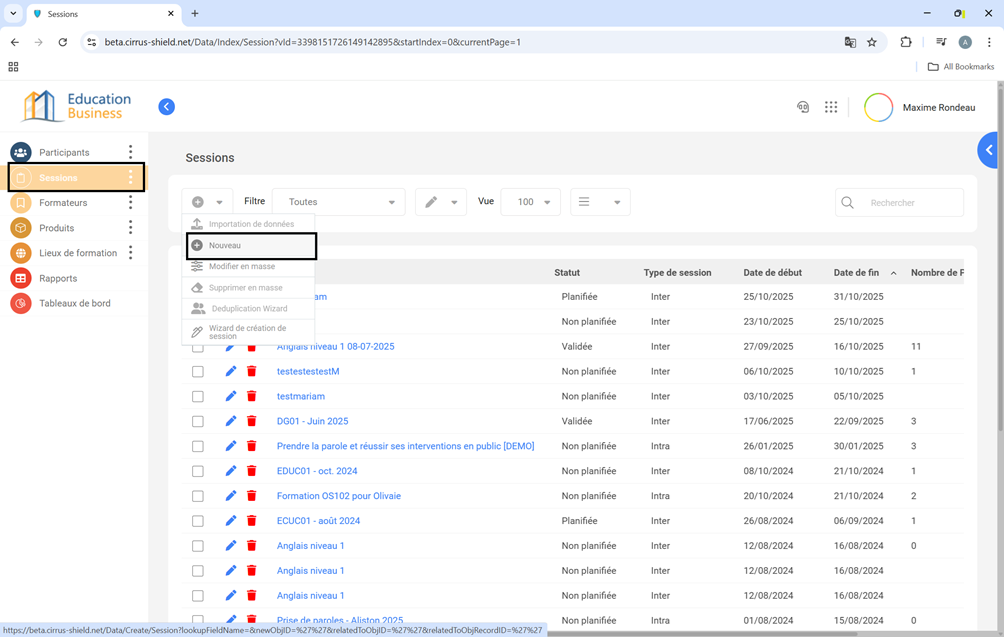Select checkbox for testestestestM row
This screenshot has width=1004, height=637.
(x=198, y=372)
